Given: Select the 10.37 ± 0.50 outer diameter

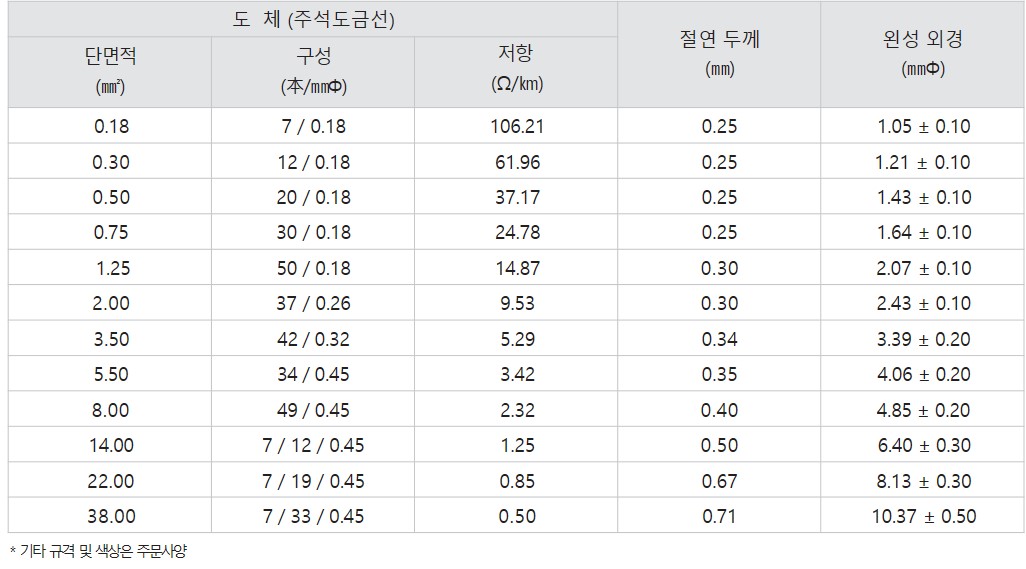Looking at the screenshot, I should click(x=923, y=516).
